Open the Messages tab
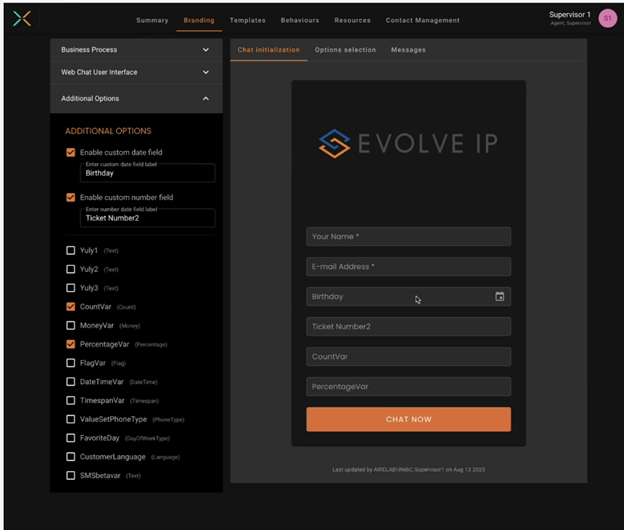624x530 pixels. pos(408,50)
